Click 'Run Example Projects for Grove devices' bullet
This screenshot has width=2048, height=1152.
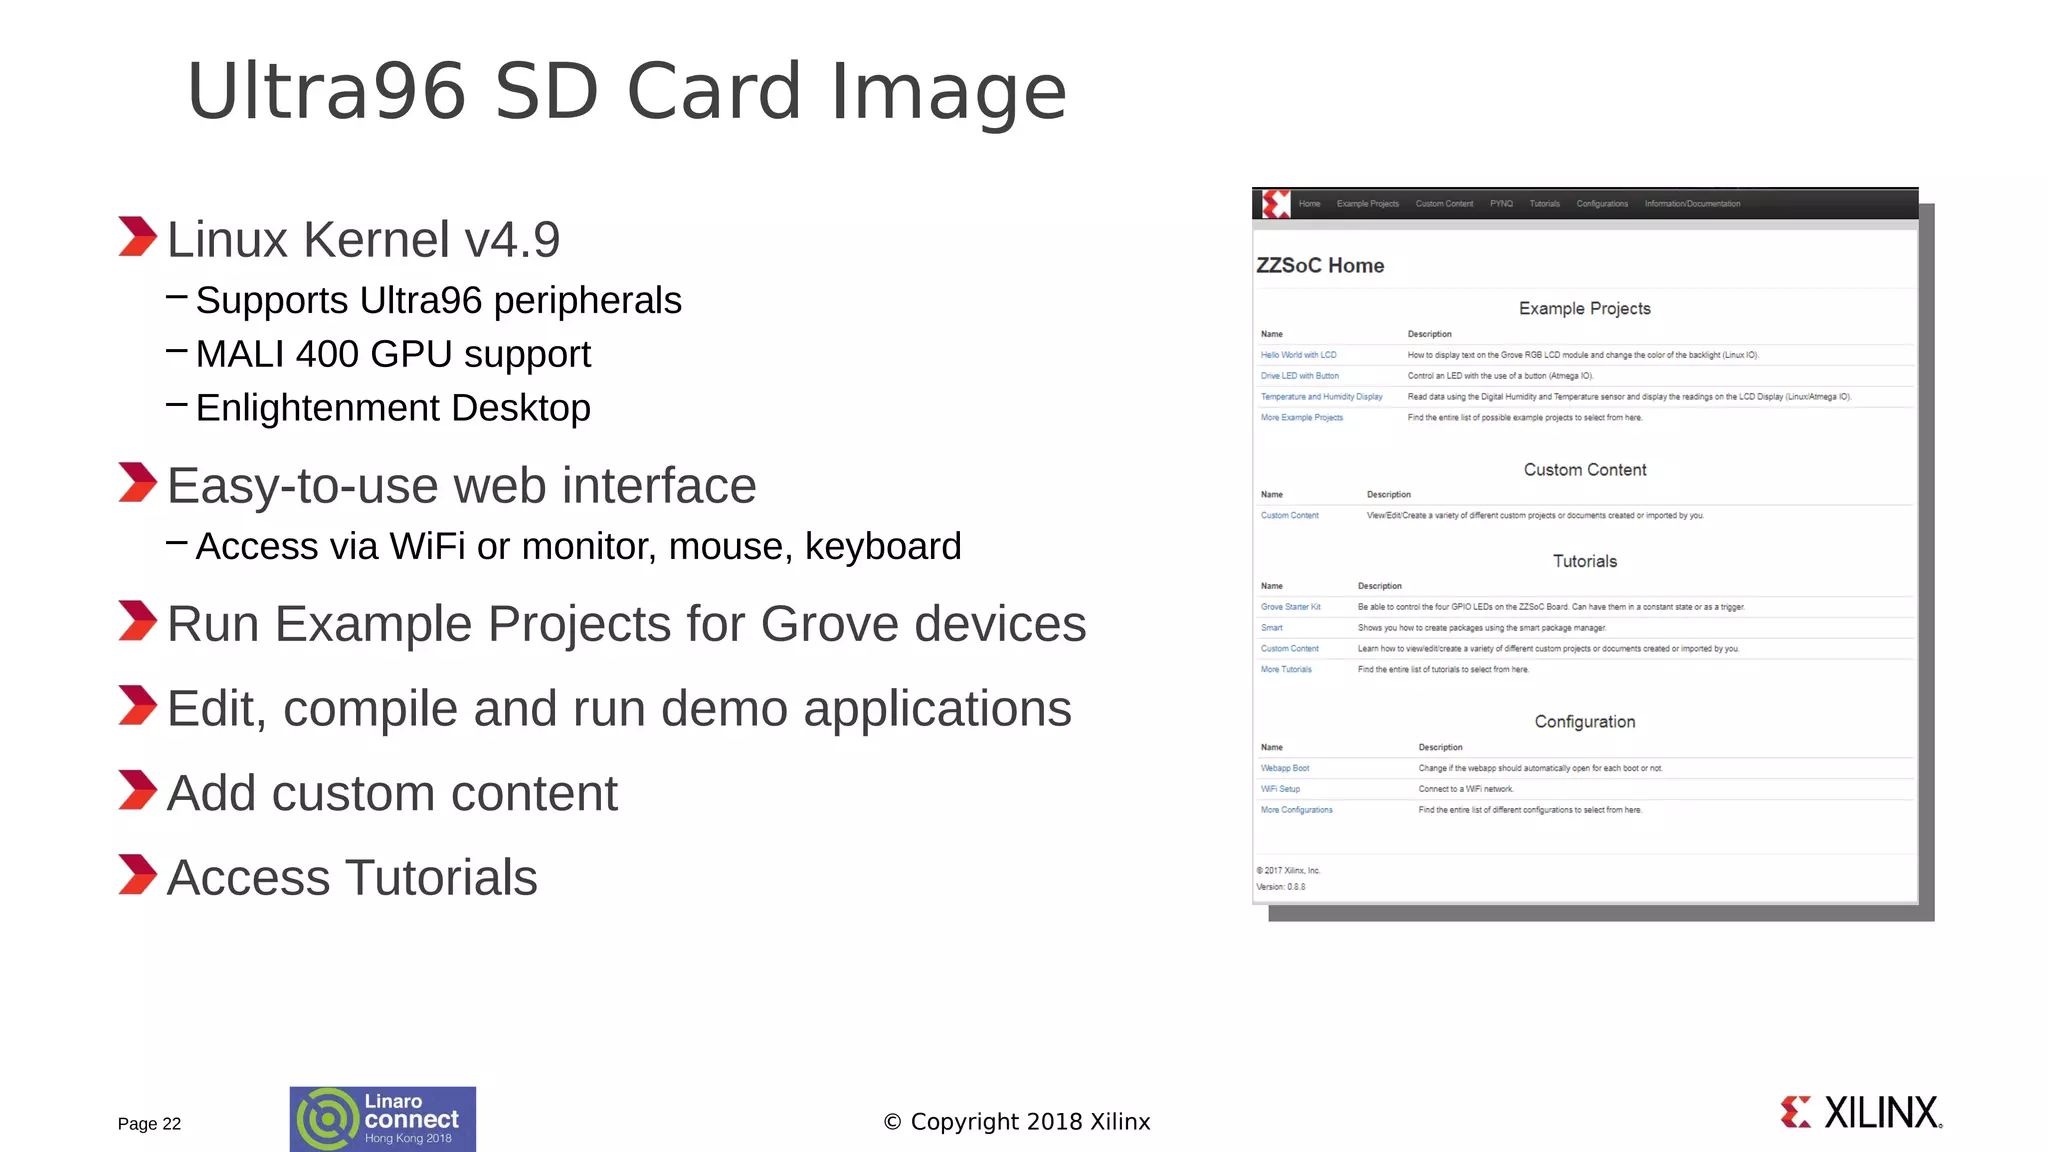click(626, 625)
